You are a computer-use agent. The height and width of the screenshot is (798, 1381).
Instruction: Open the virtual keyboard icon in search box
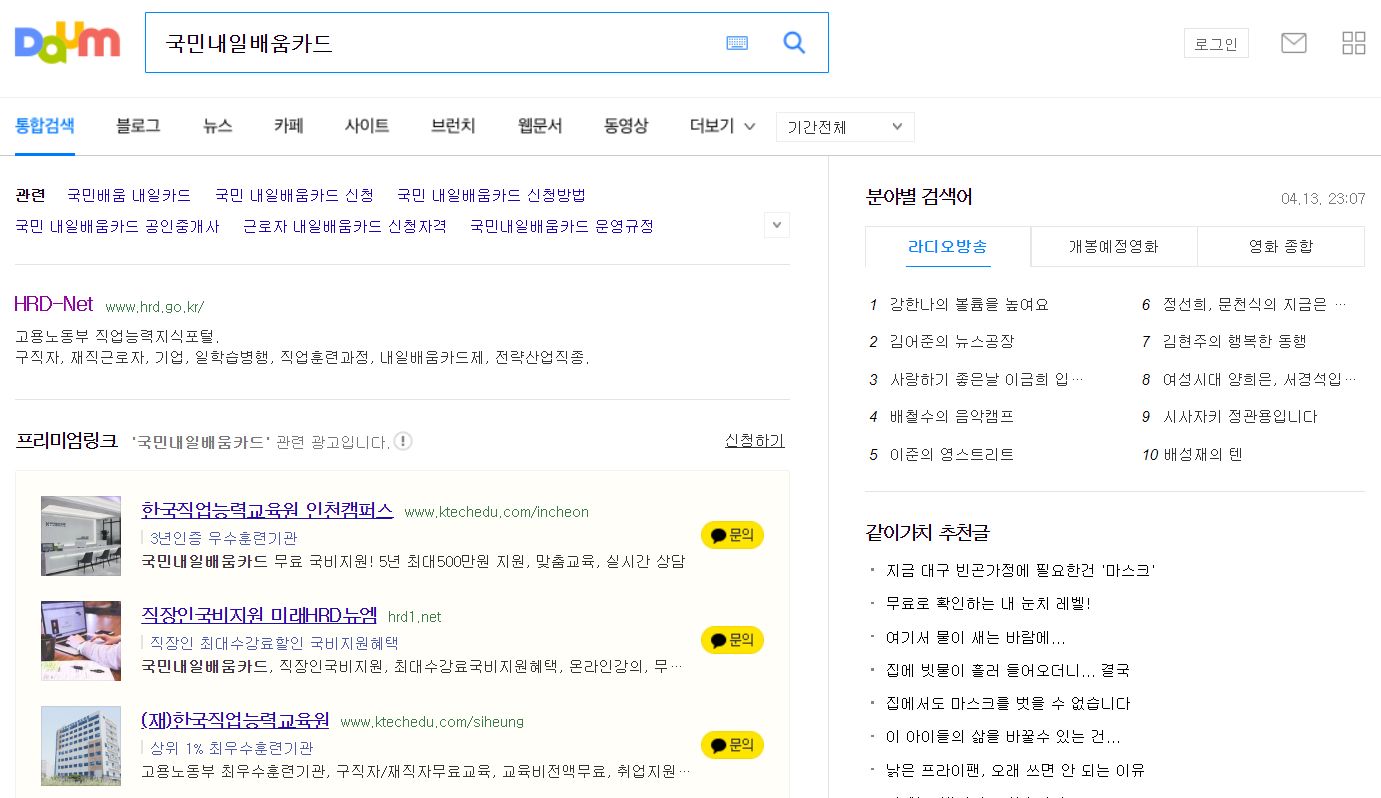tap(737, 43)
